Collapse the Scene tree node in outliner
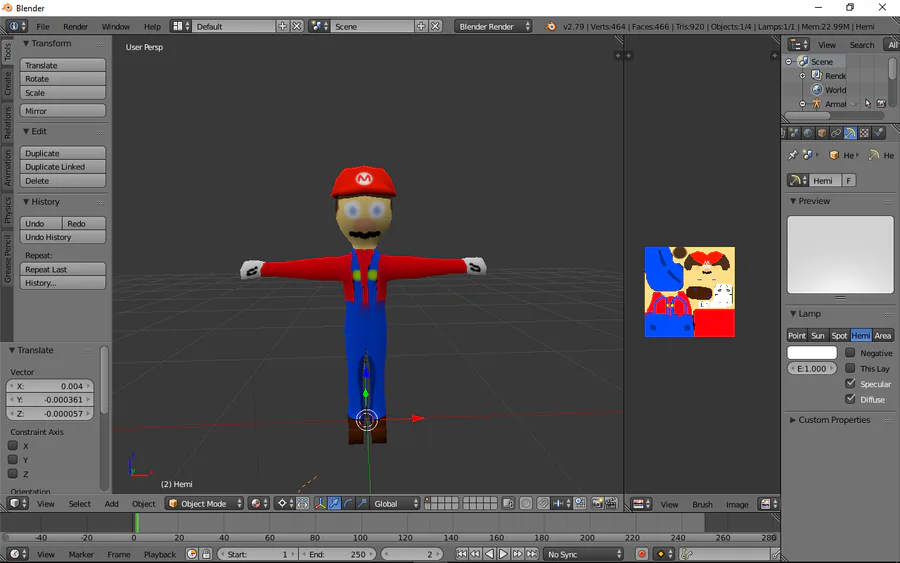This screenshot has height=563, width=900. click(789, 61)
